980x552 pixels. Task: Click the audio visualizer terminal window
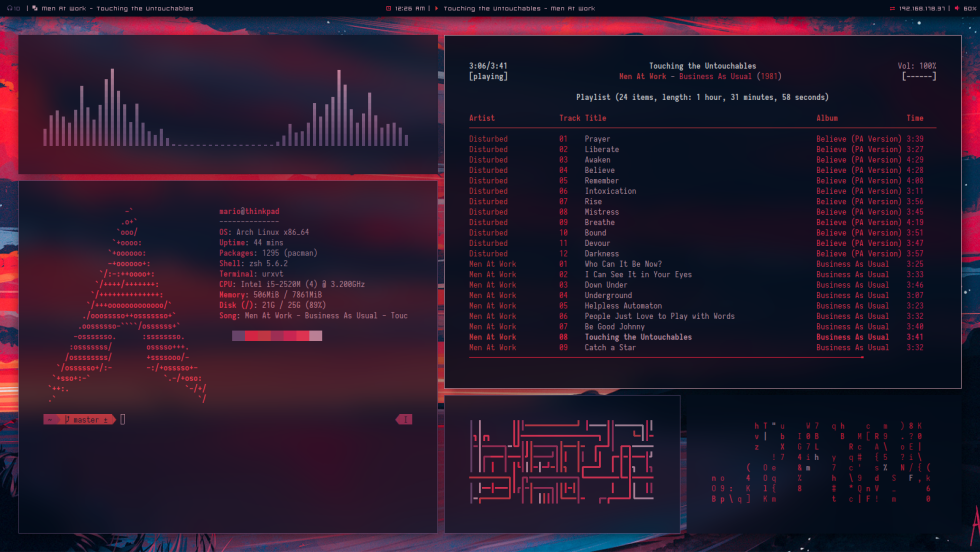pos(228,104)
